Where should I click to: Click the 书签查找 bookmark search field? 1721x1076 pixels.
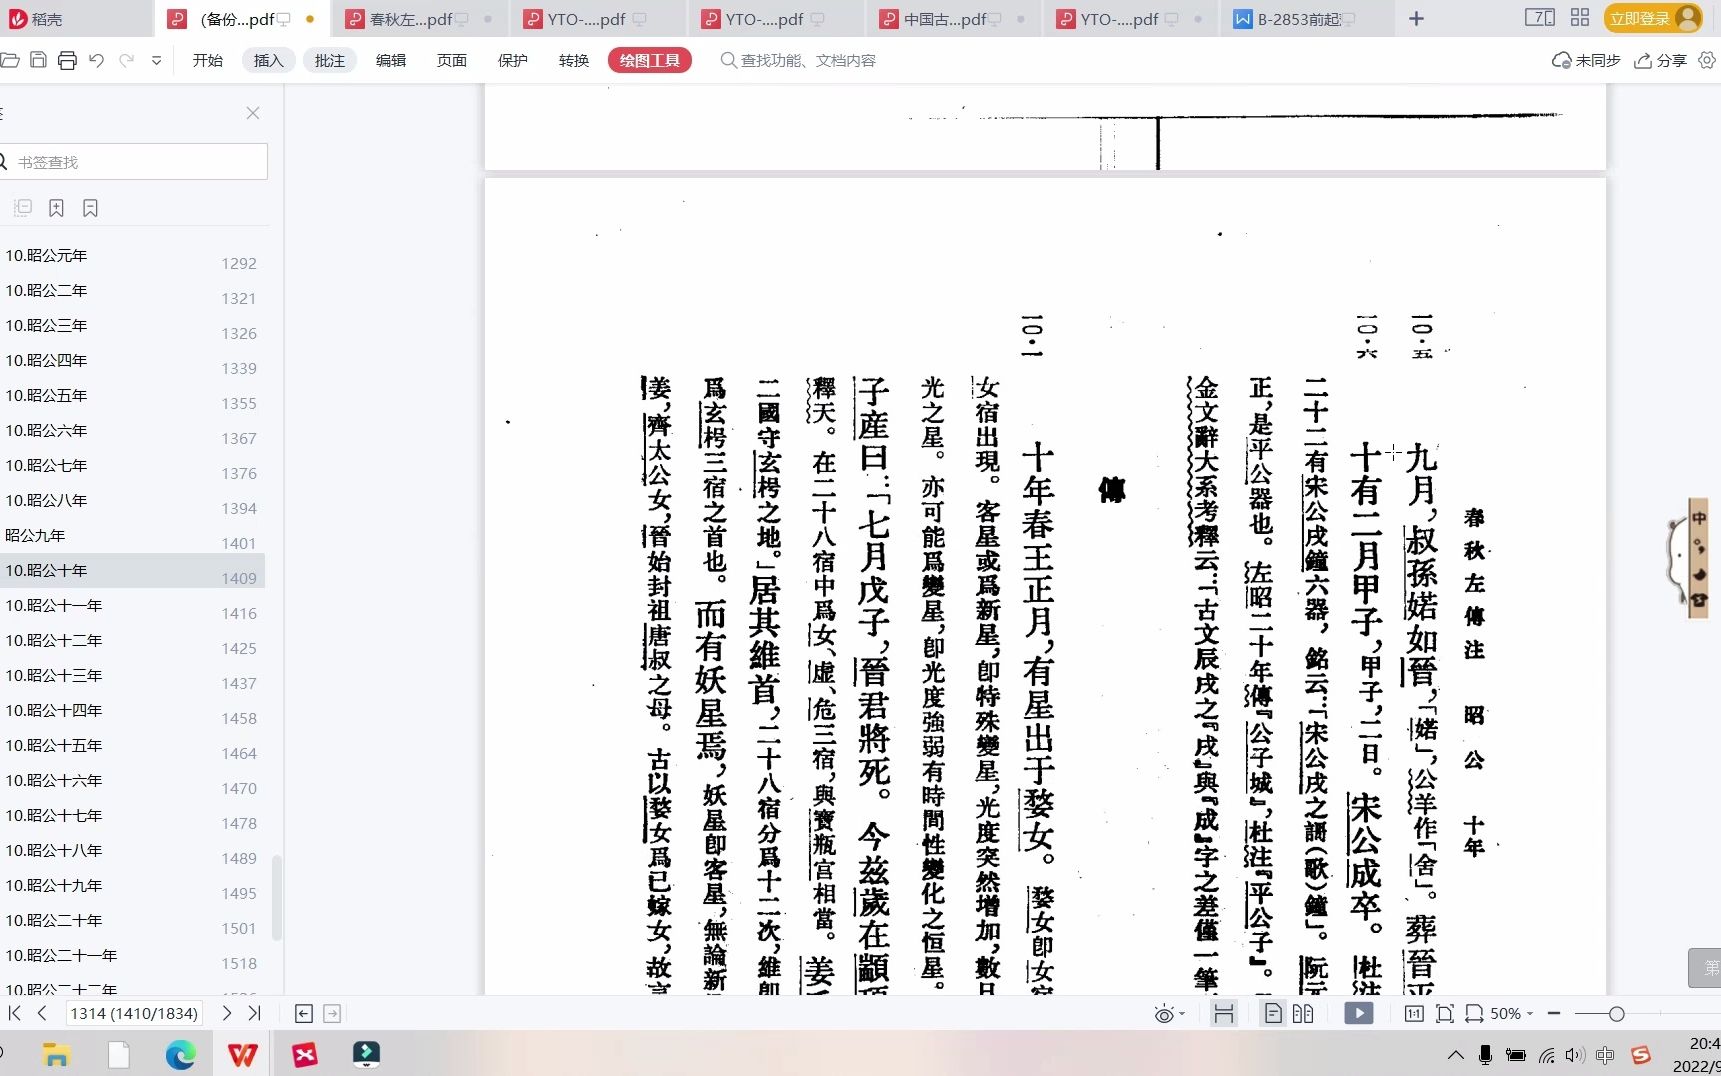click(x=134, y=162)
